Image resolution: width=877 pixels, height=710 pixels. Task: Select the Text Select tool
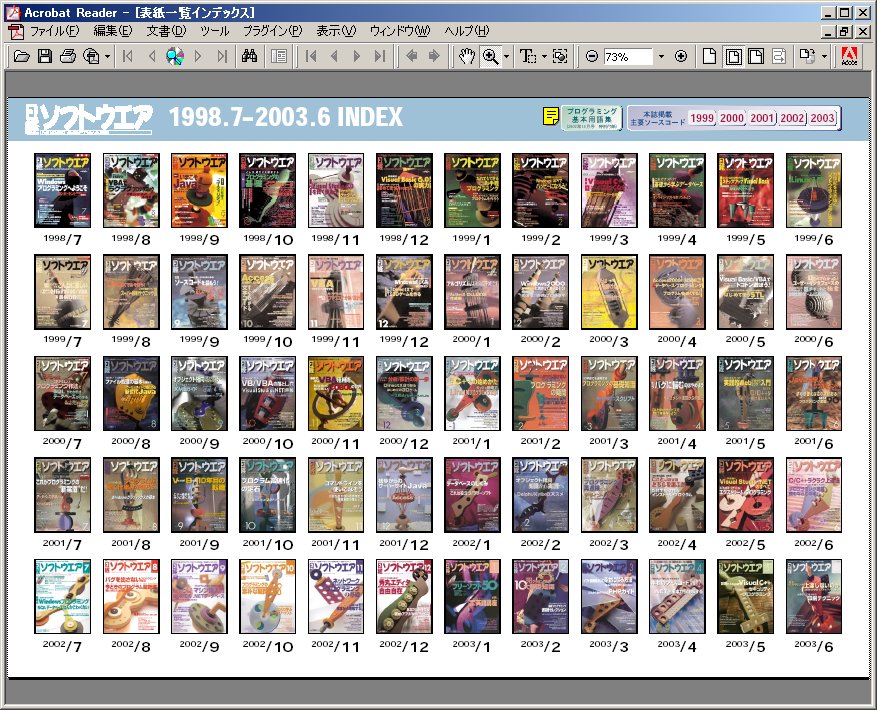coord(527,56)
